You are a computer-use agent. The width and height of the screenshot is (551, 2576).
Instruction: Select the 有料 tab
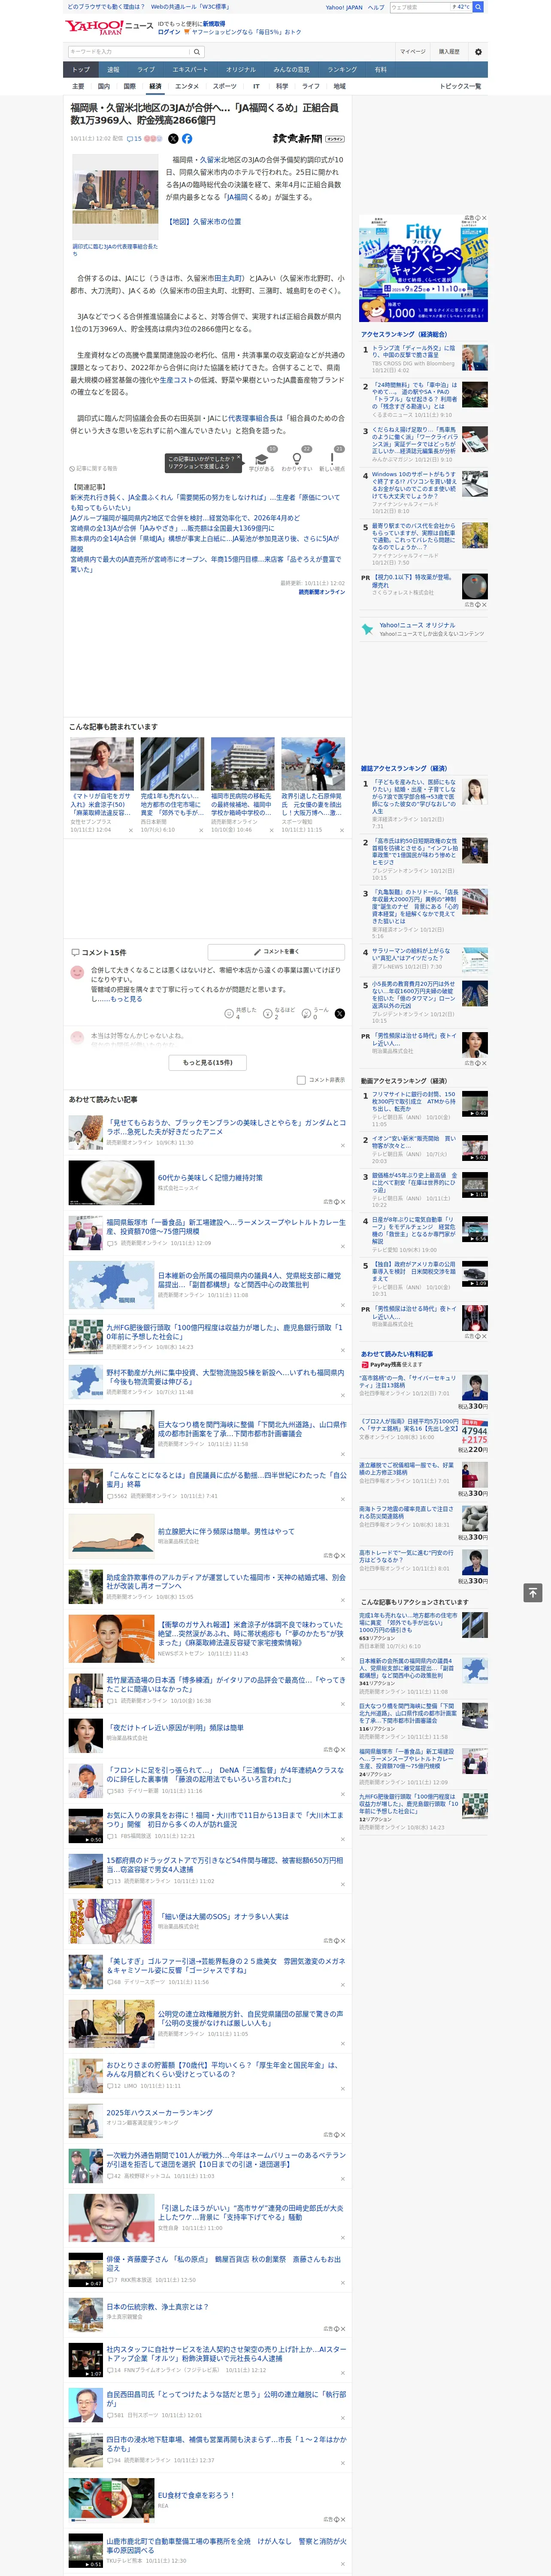point(380,70)
